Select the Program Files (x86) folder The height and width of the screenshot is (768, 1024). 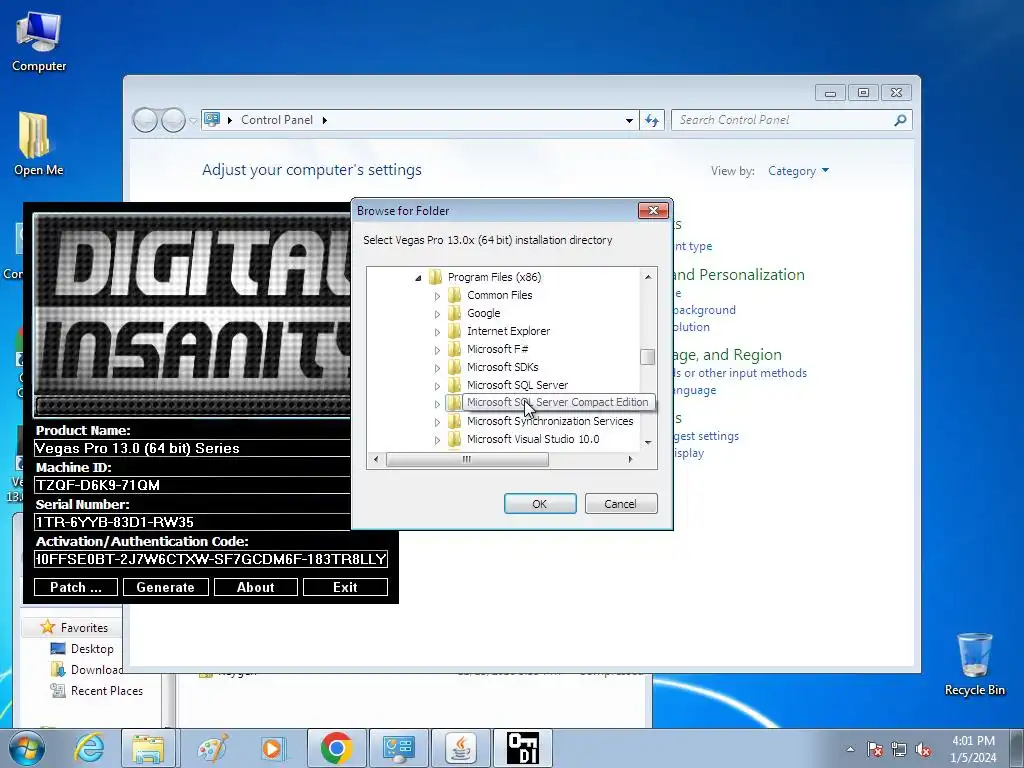click(494, 277)
